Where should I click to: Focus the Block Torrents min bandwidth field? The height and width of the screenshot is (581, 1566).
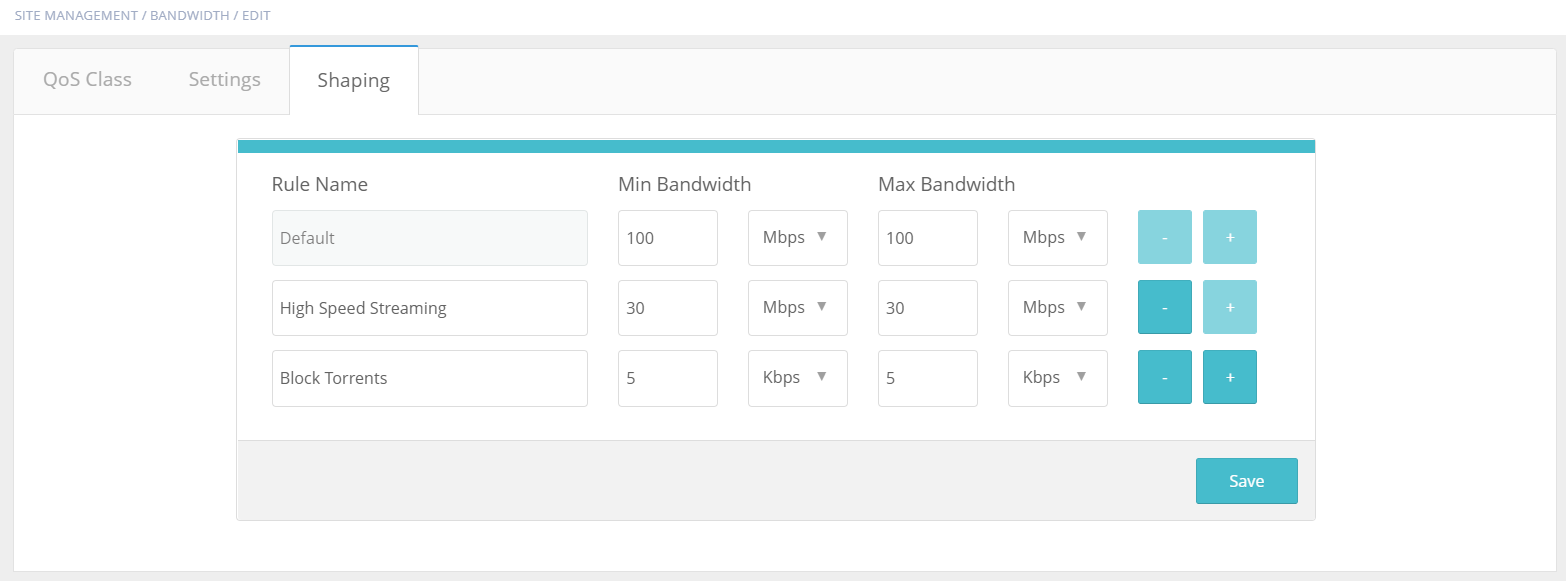[x=668, y=378]
